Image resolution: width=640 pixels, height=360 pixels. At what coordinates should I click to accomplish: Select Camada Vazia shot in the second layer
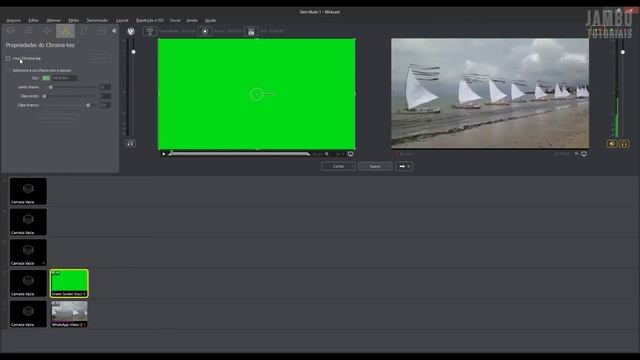pyautogui.click(x=28, y=222)
